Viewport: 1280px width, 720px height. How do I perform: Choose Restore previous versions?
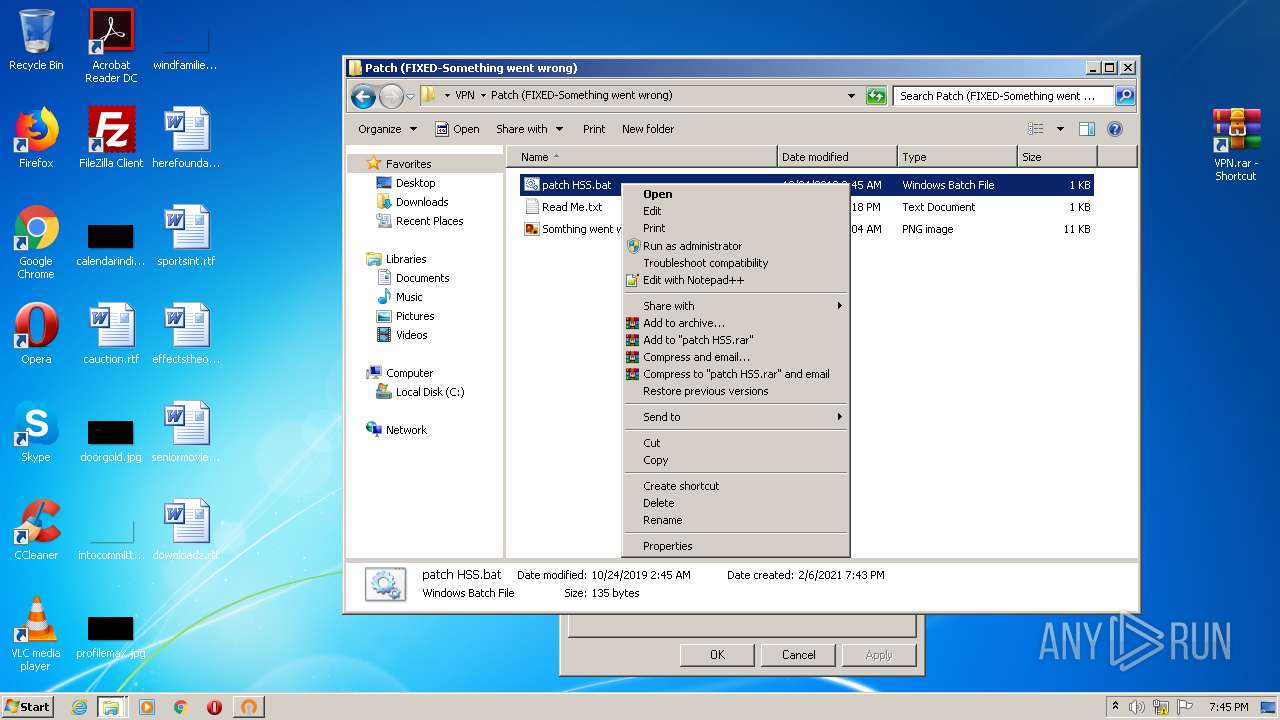point(735,391)
